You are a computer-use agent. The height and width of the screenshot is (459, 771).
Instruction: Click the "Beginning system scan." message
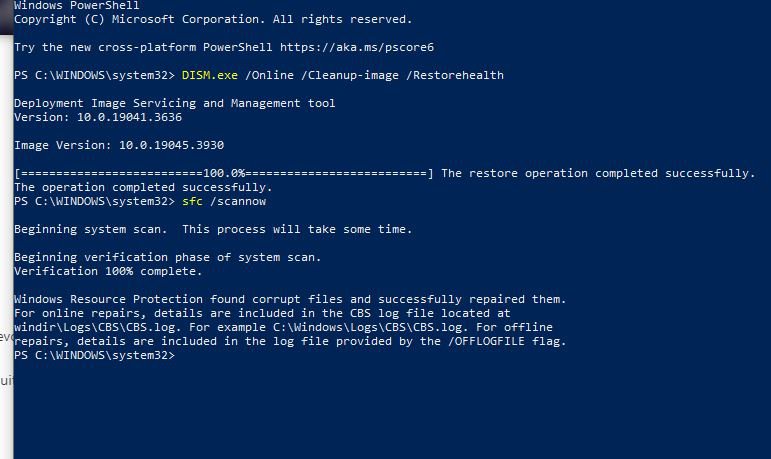click(92, 229)
